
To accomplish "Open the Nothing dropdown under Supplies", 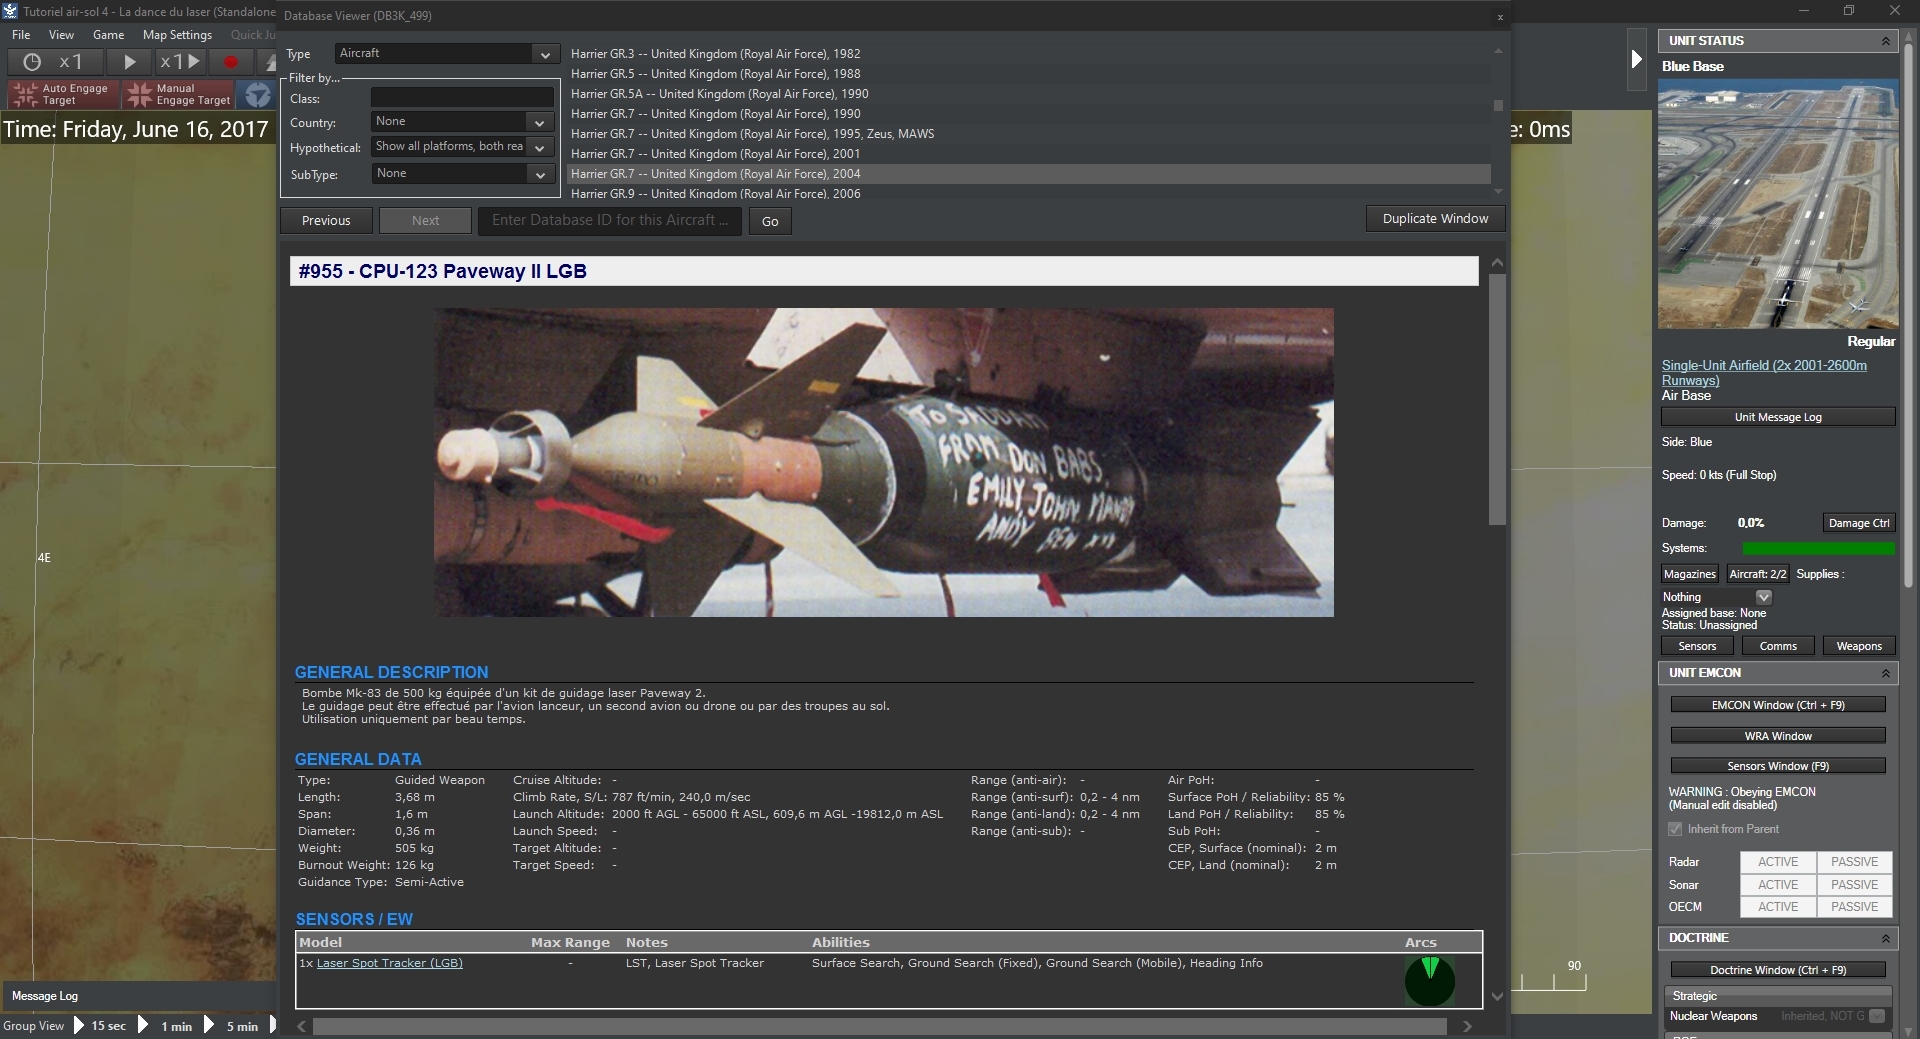I will pyautogui.click(x=1763, y=596).
